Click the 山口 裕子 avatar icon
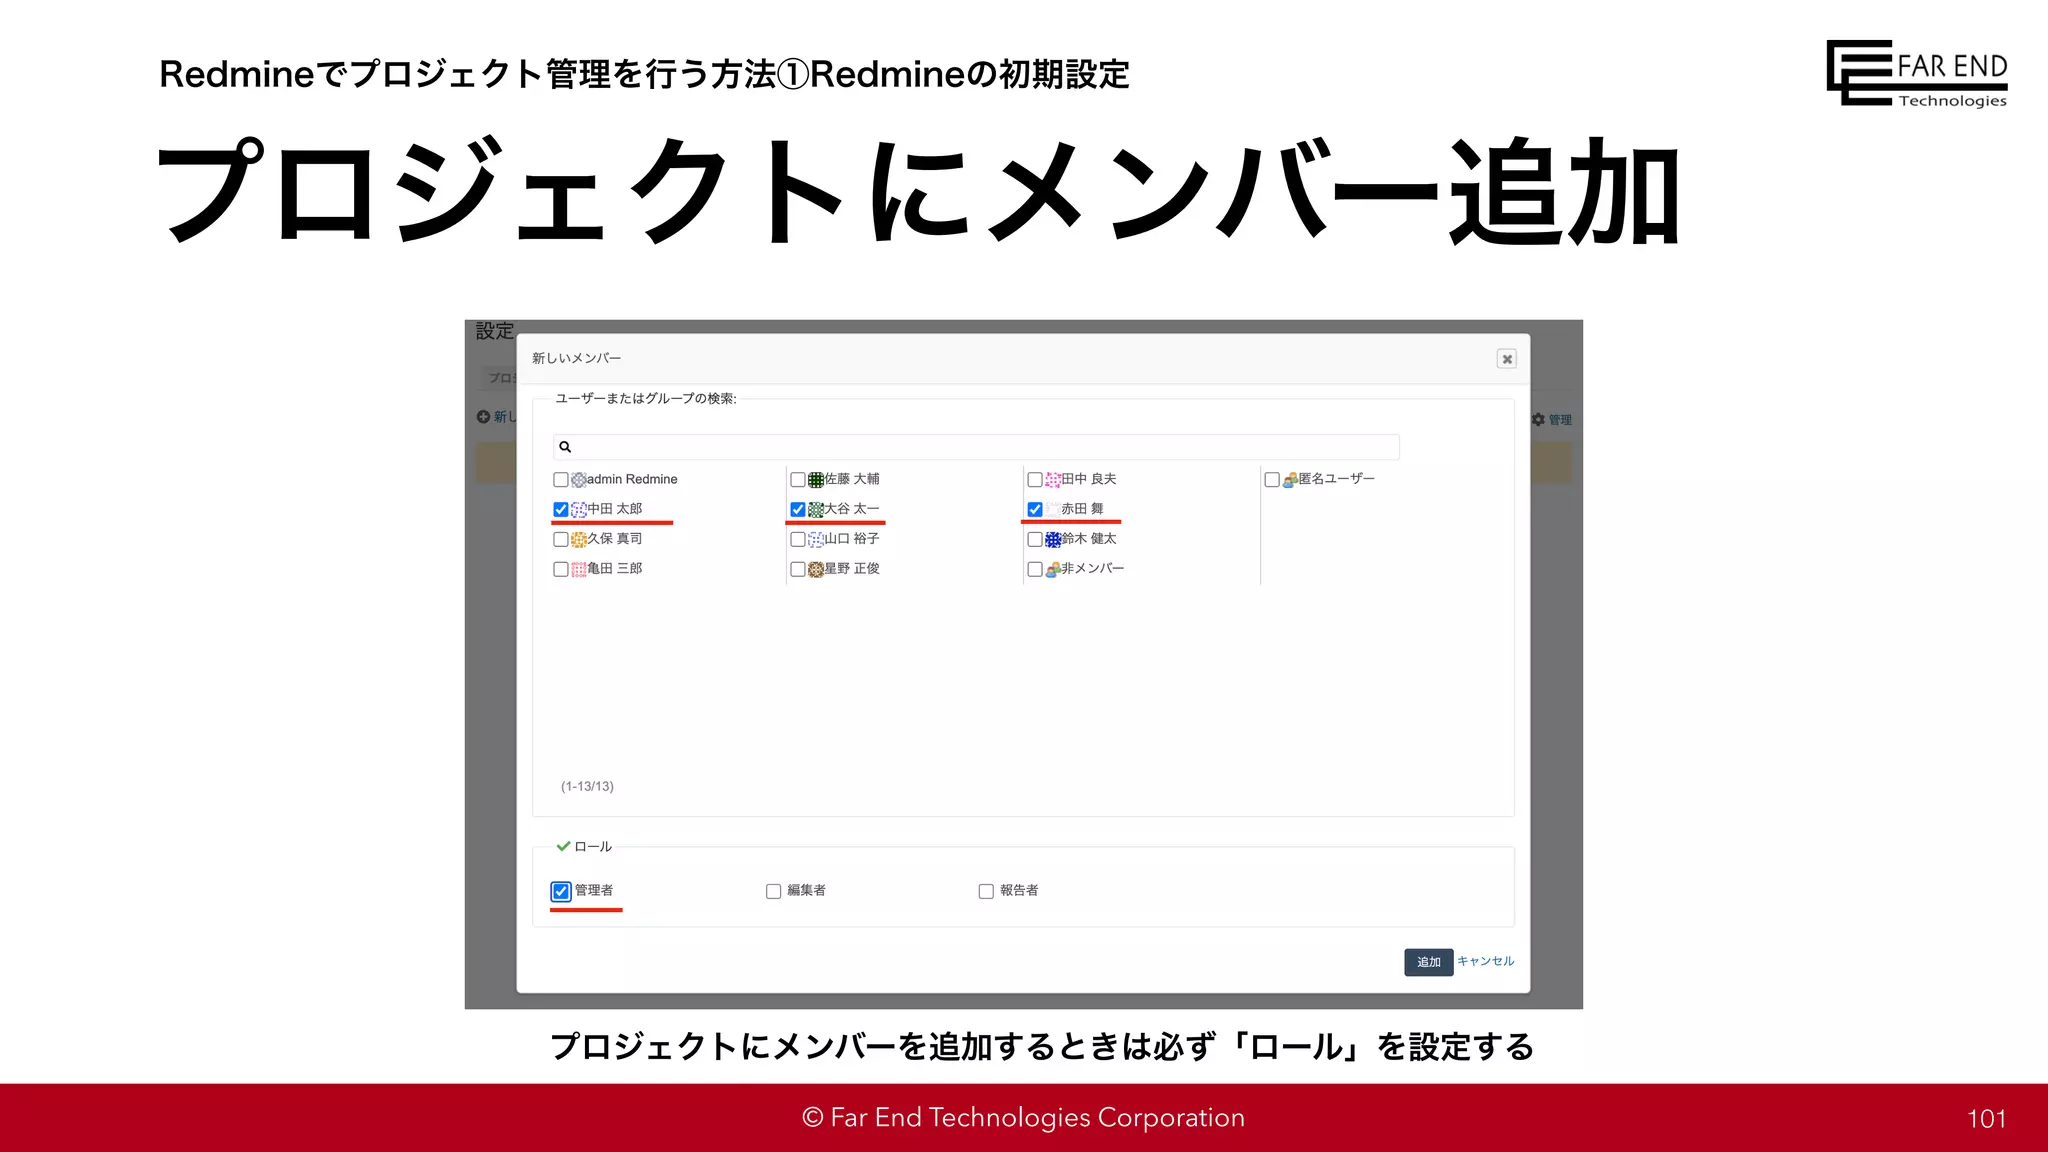This screenshot has width=2048, height=1152. pos(816,539)
